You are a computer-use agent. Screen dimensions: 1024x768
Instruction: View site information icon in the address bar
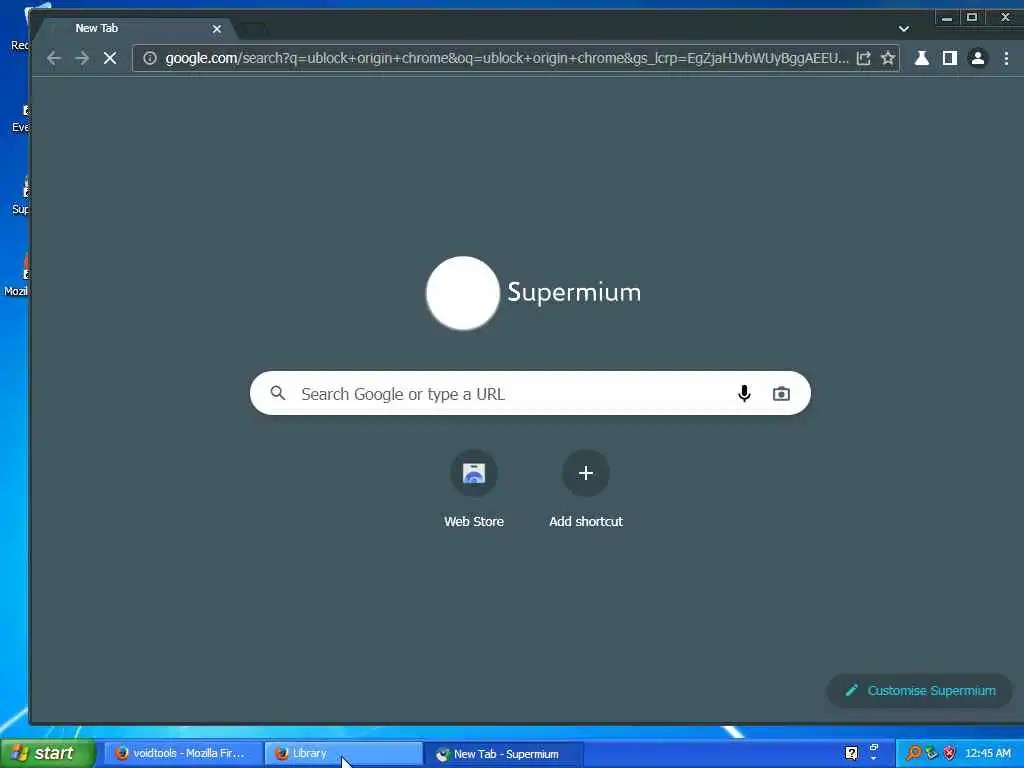click(150, 58)
